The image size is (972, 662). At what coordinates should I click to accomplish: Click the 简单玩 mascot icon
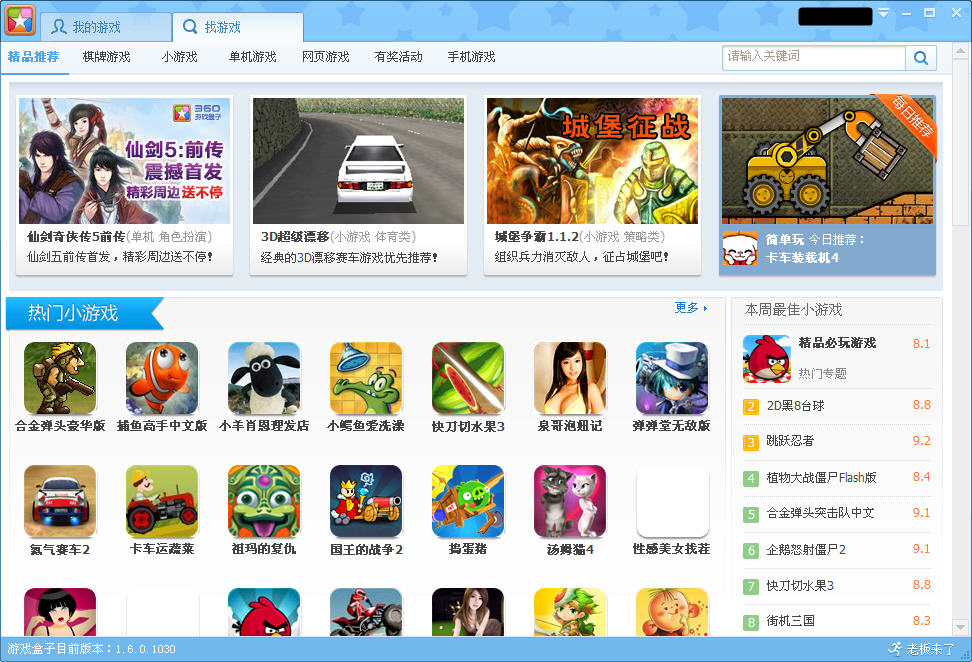point(740,248)
